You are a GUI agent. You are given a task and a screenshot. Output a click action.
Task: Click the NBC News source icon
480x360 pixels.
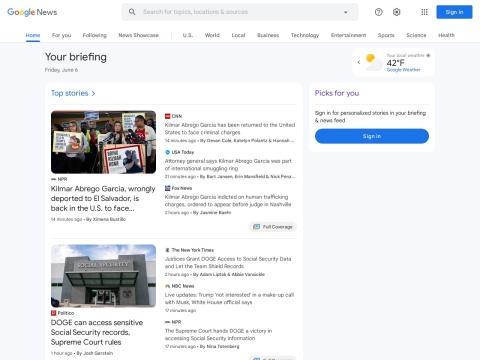167,286
